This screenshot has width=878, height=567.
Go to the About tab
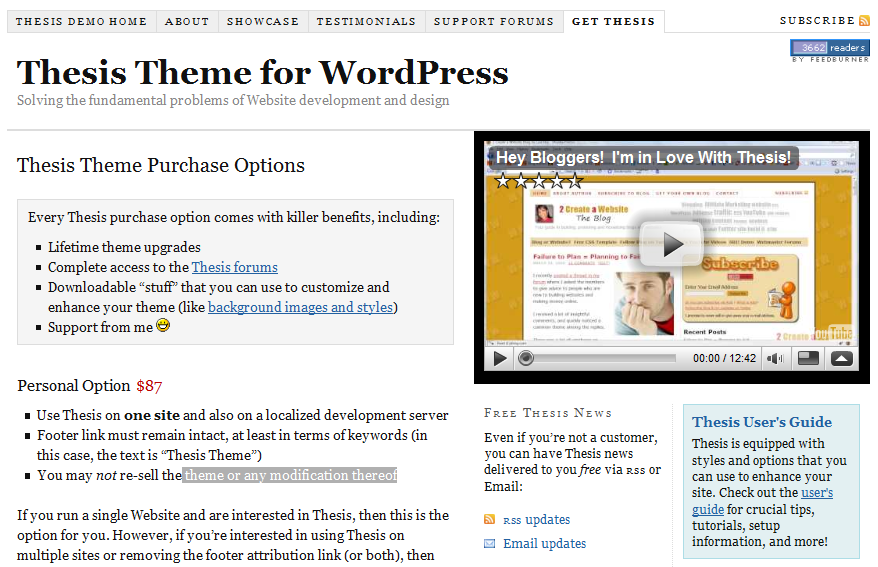[187, 21]
